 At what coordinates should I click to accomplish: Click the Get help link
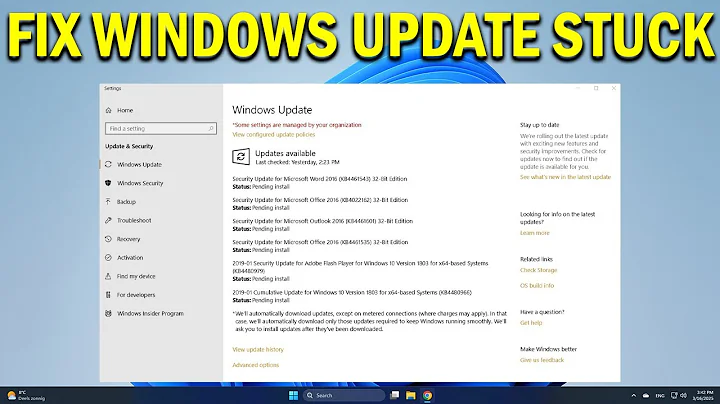pyautogui.click(x=531, y=323)
